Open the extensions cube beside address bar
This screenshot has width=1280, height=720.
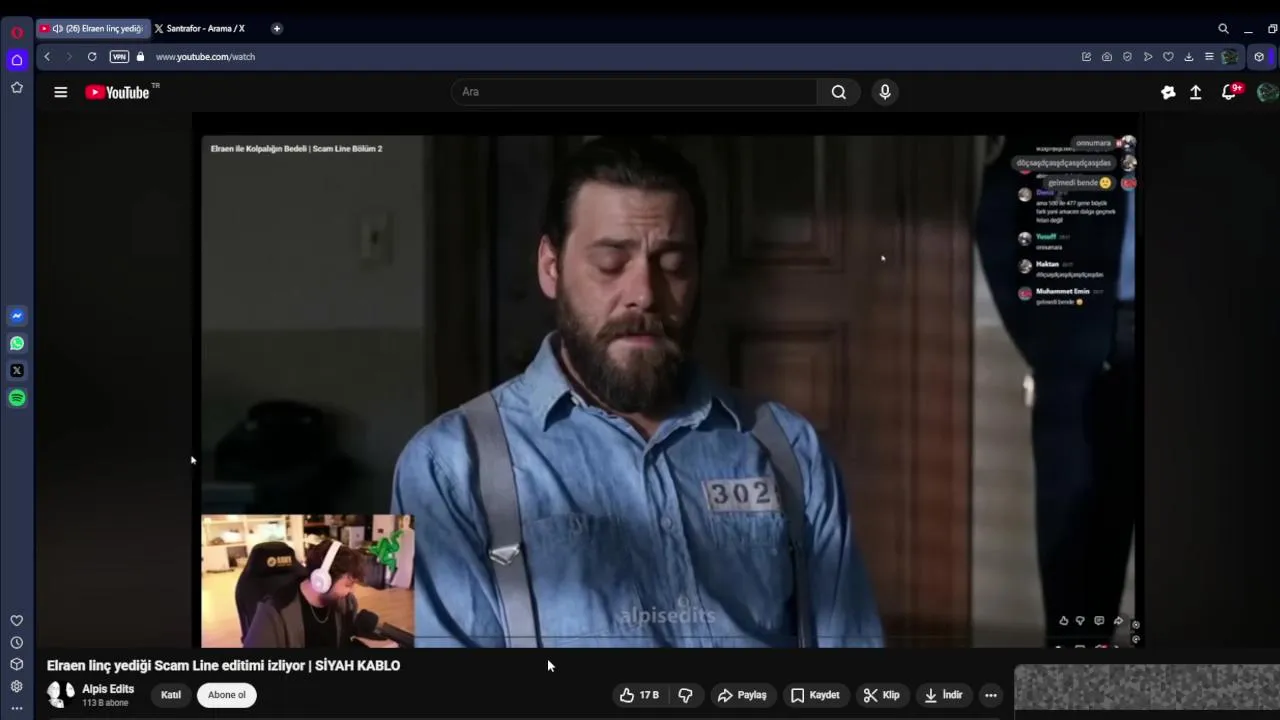1259,57
